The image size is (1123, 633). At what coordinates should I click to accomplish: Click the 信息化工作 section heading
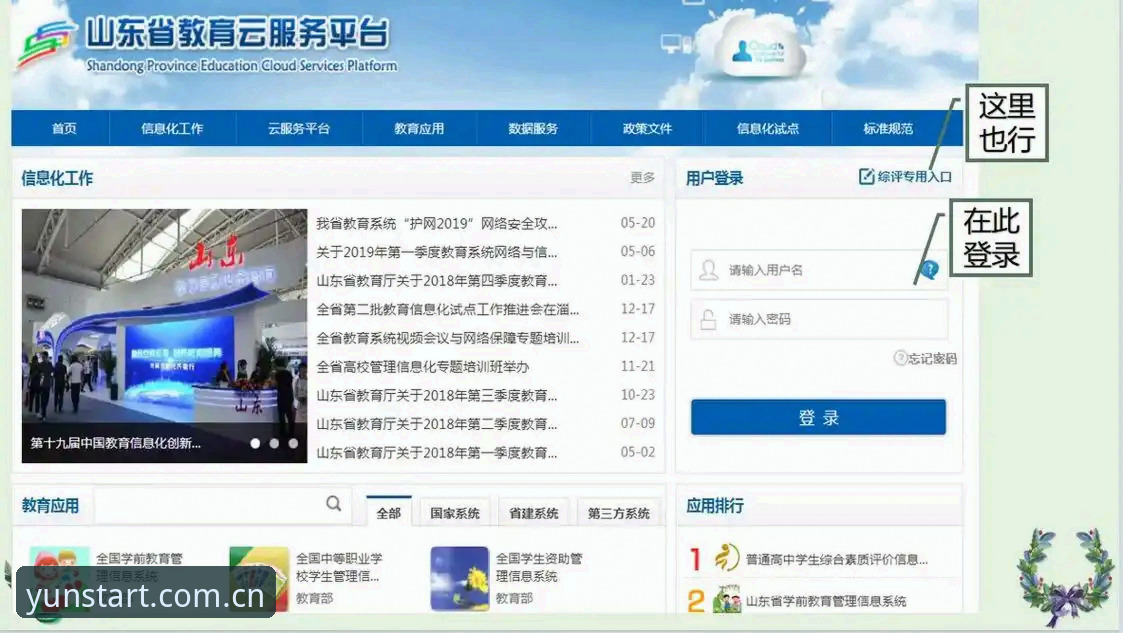57,178
